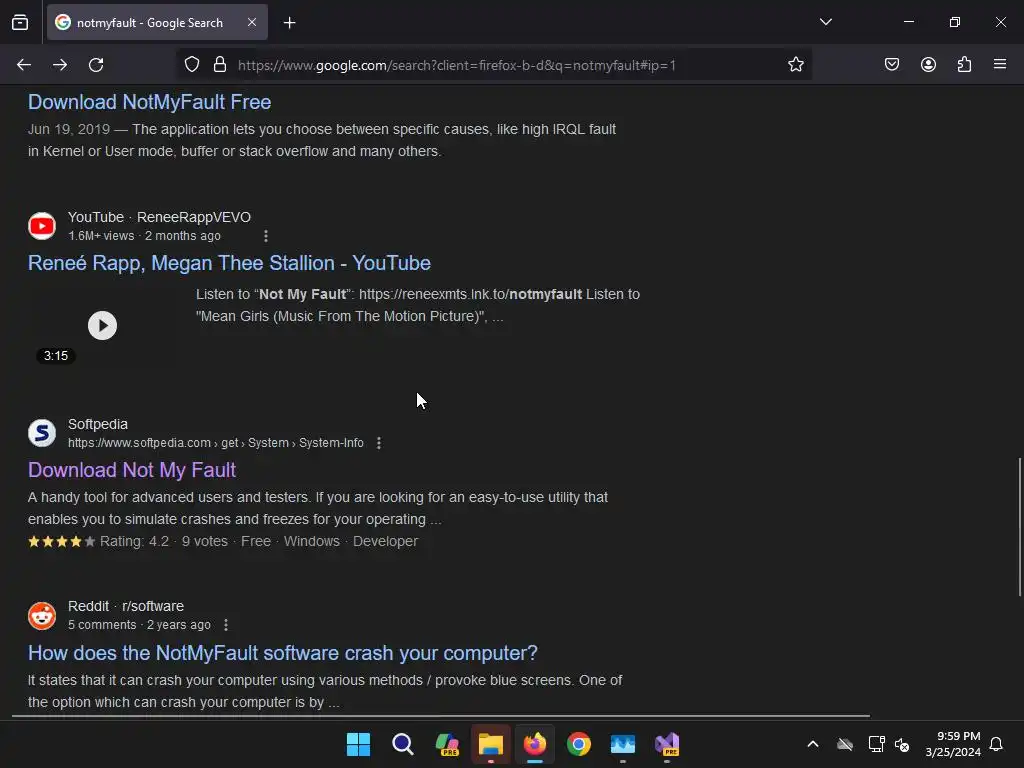Expand the list all tabs chevron
1024x768 pixels.
[x=825, y=22]
